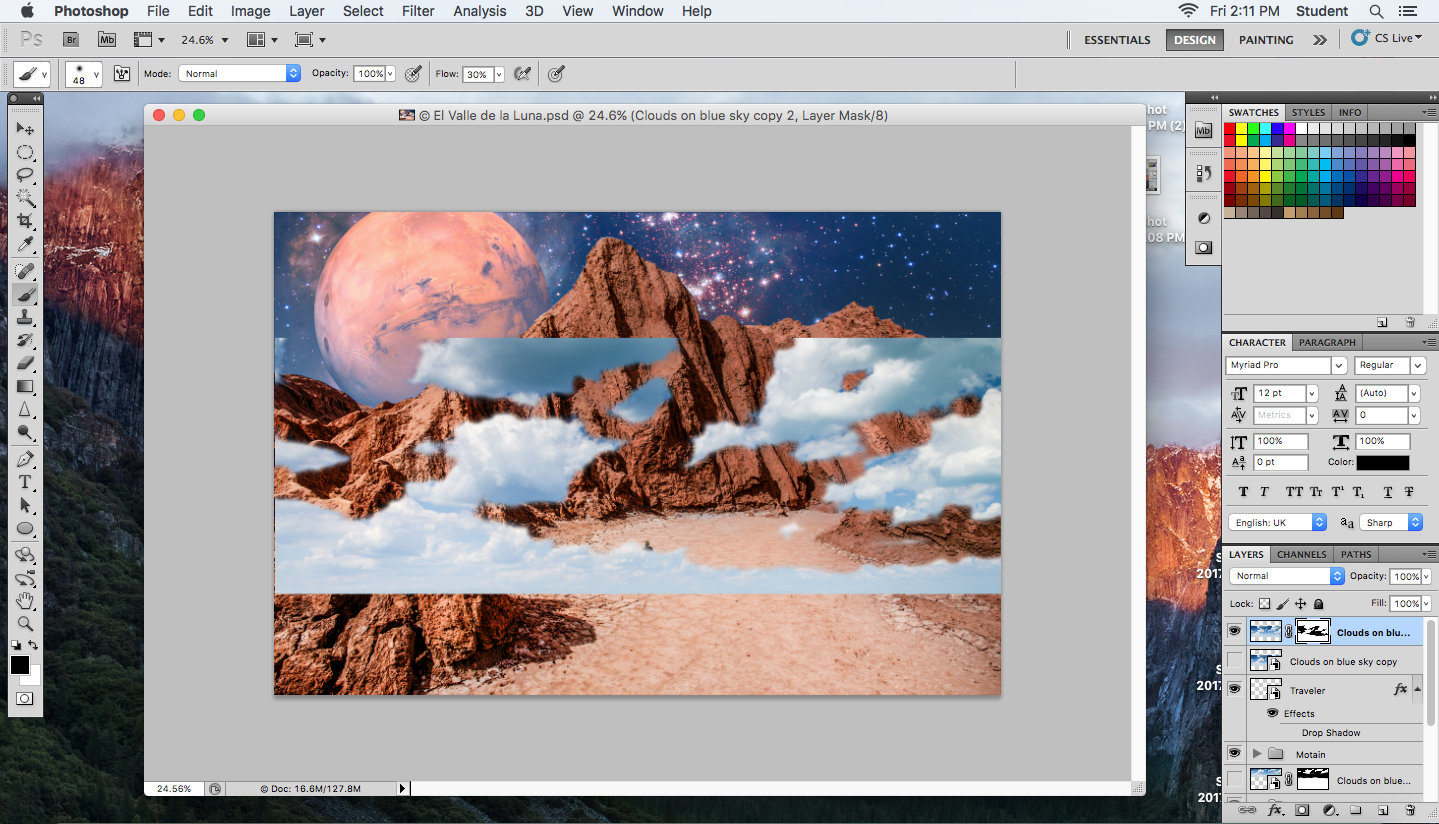Launch Bridge from the Br icon
The height and width of the screenshot is (824, 1439).
71,40
